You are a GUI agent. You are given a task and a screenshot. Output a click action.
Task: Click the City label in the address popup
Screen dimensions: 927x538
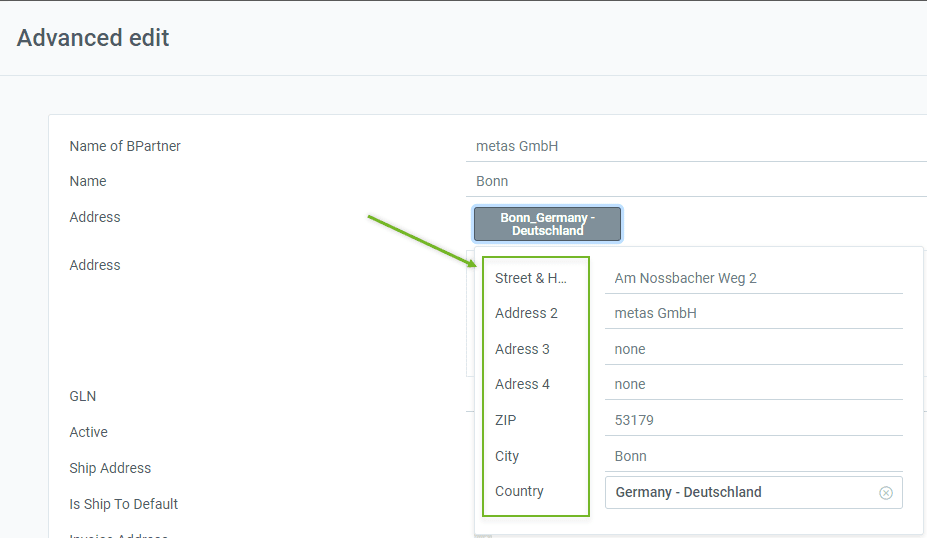pyautogui.click(x=507, y=456)
